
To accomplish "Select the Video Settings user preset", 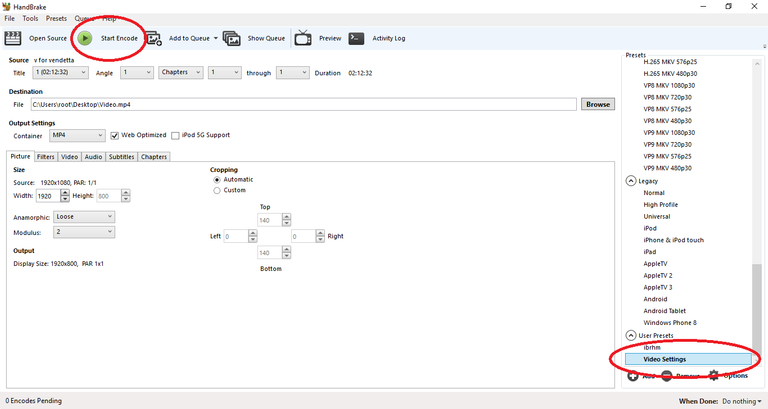I will [688, 359].
